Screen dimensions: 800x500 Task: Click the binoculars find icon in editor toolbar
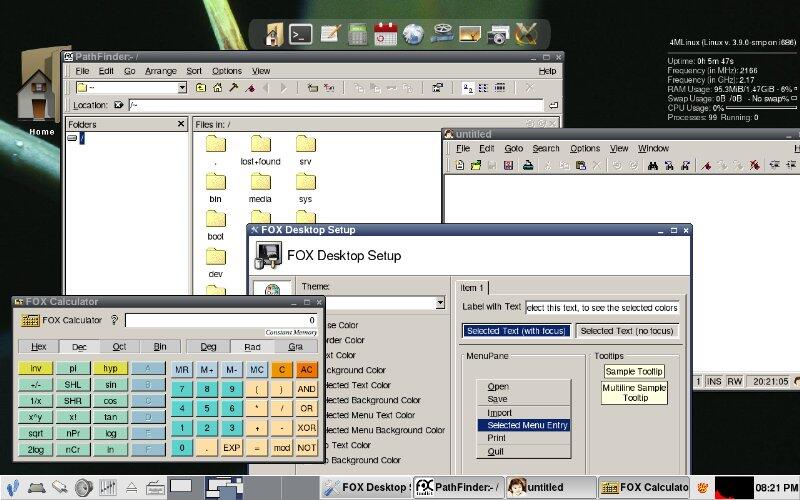pyautogui.click(x=652, y=165)
